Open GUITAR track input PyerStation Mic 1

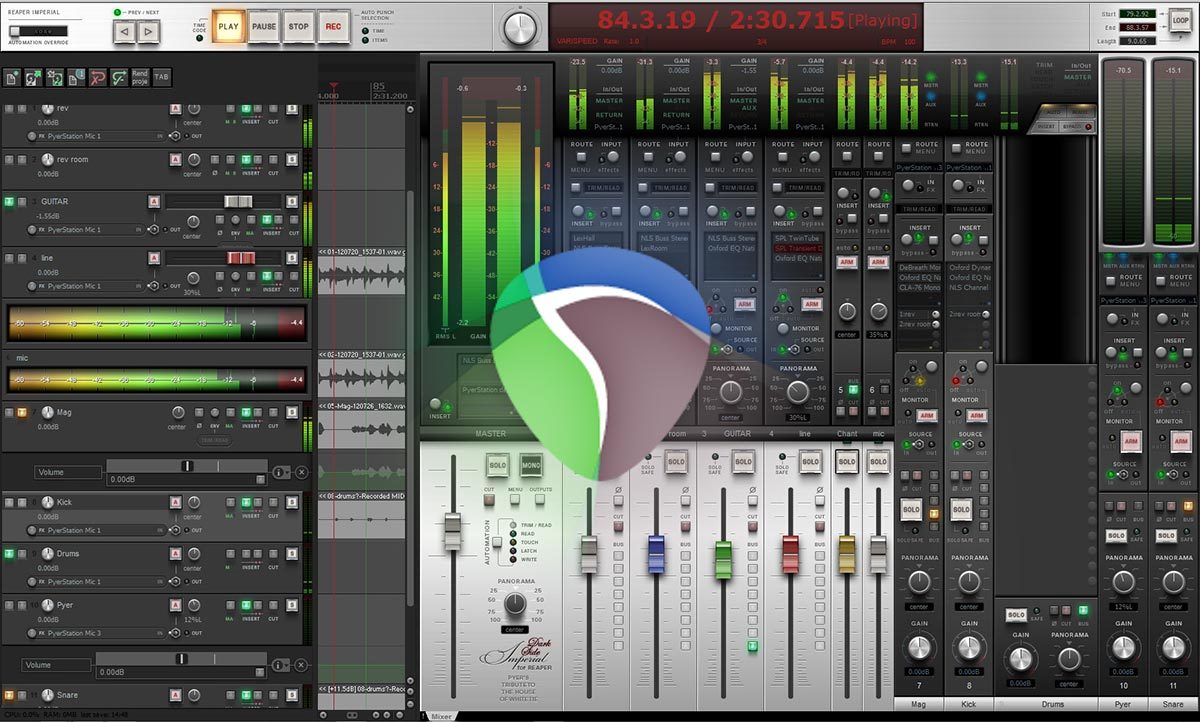pyautogui.click(x=84, y=230)
